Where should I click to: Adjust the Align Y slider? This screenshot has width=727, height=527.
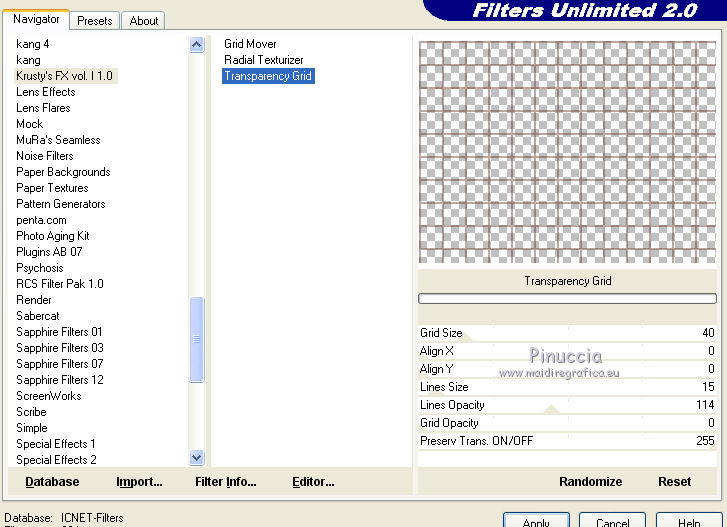coord(568,369)
